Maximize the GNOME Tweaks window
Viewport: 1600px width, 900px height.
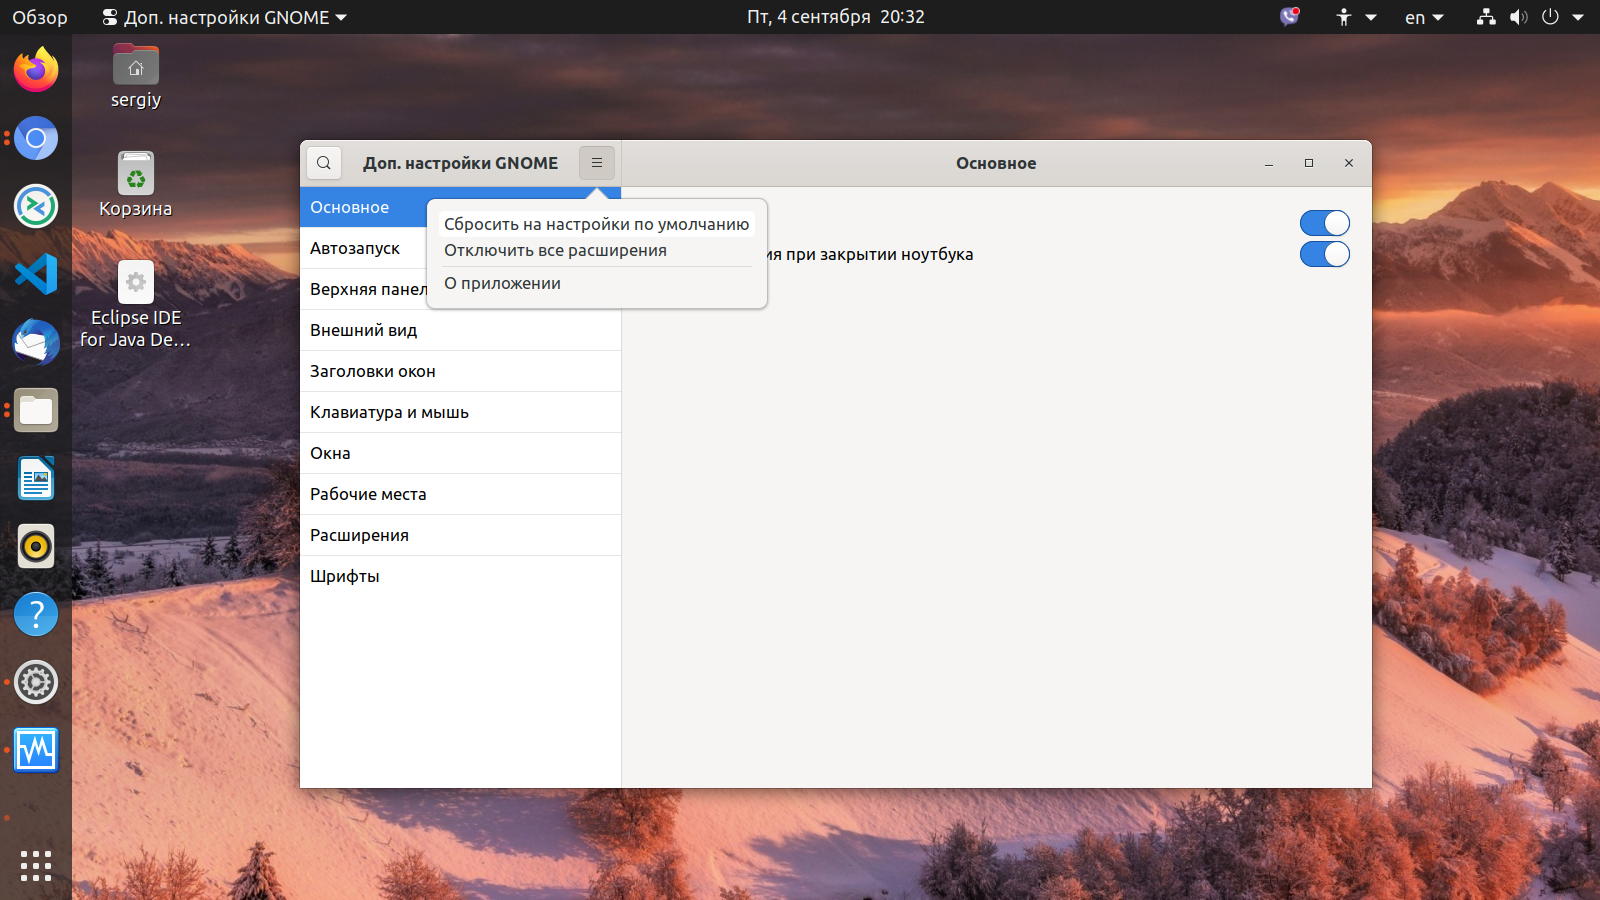click(x=1309, y=163)
